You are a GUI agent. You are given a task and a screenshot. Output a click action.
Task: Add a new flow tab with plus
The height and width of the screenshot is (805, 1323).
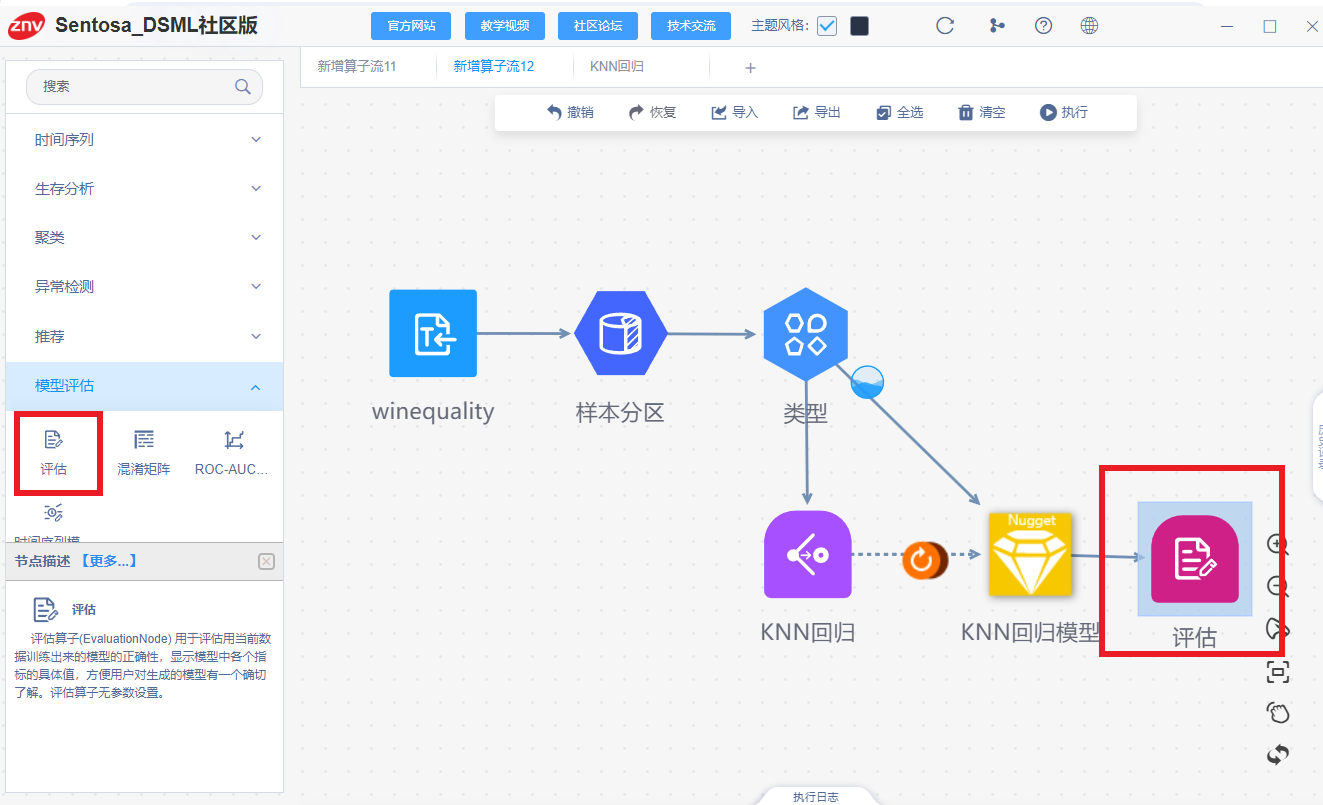(x=751, y=68)
